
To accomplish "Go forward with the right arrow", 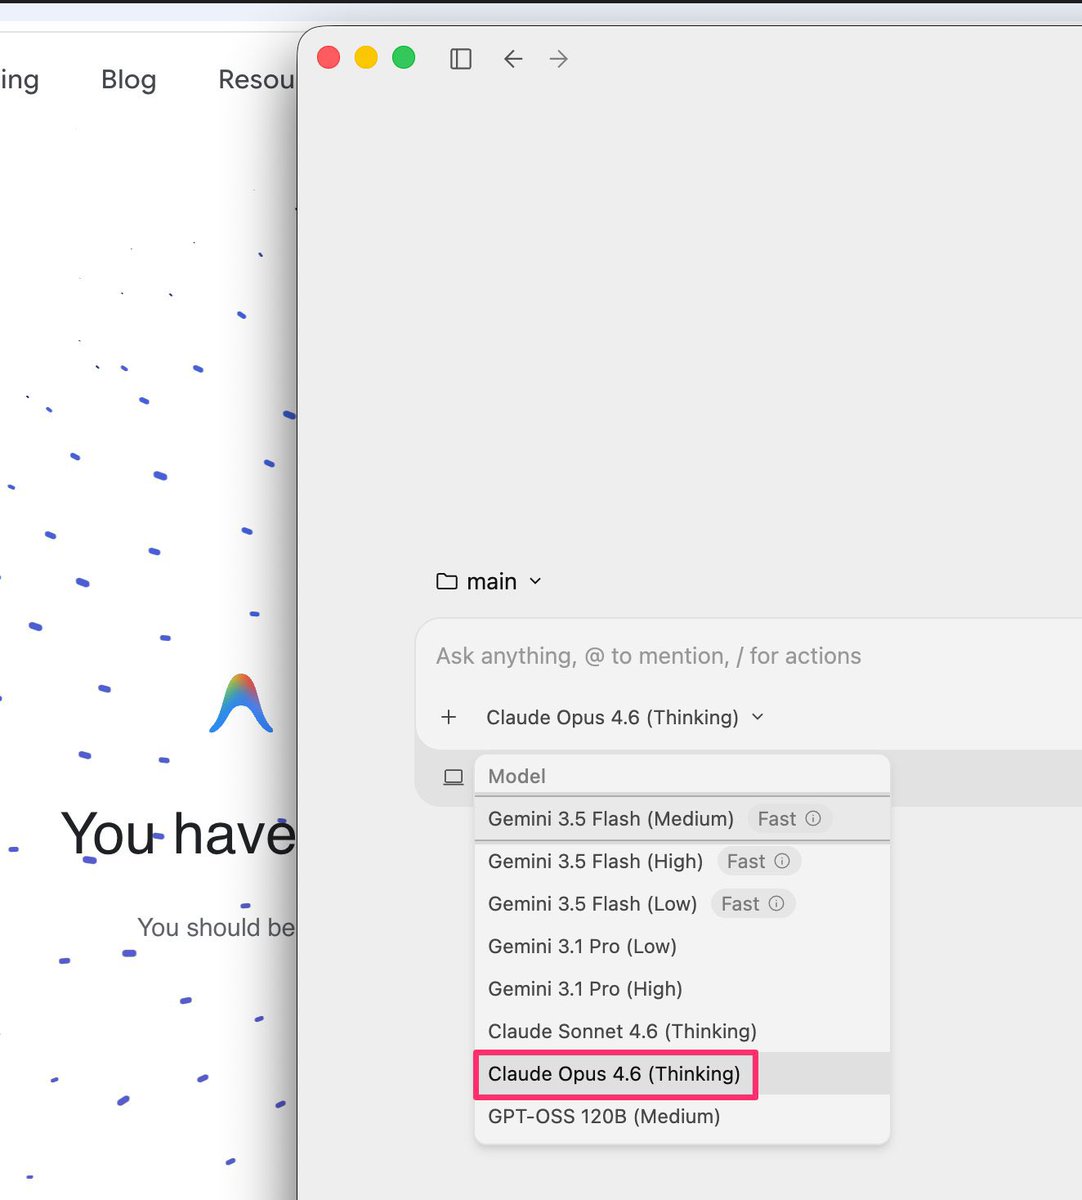I will (x=559, y=59).
